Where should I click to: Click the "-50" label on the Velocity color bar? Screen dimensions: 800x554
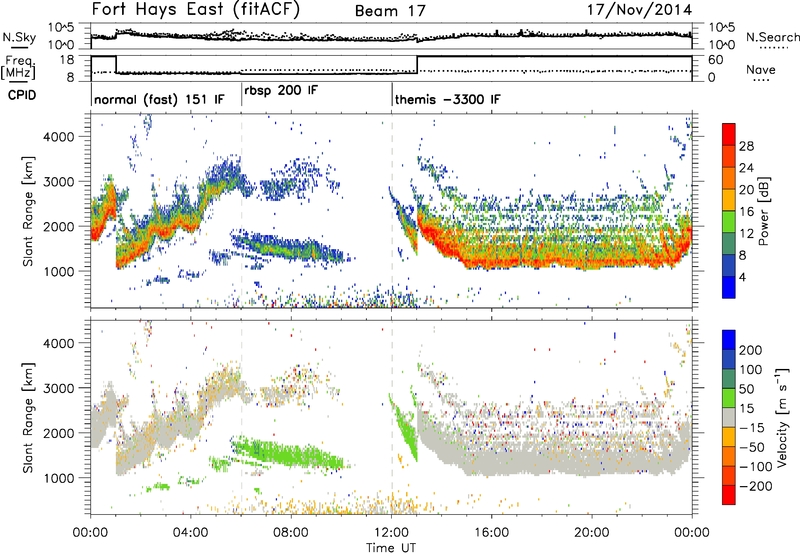[x=751, y=447]
